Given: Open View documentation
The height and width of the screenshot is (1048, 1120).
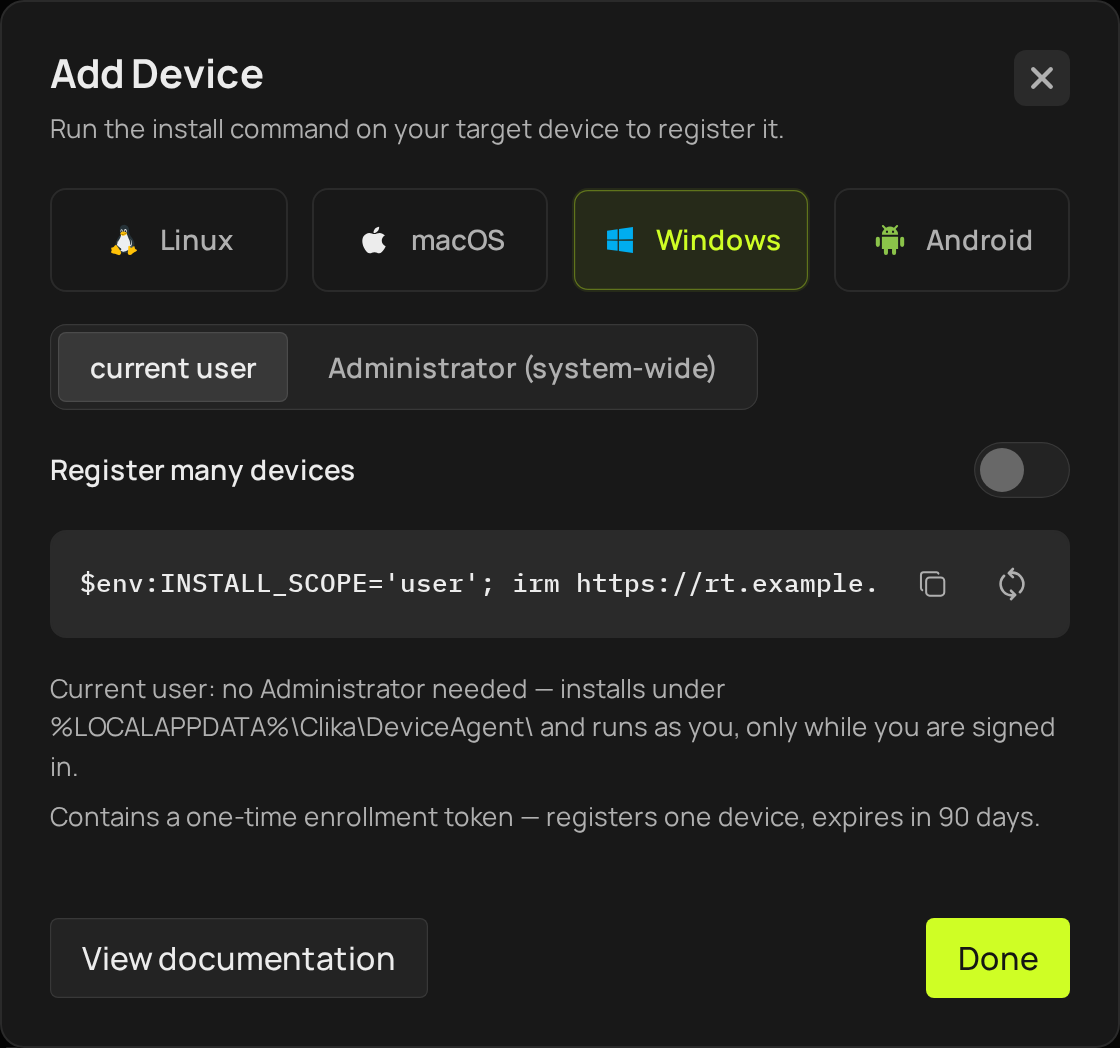Looking at the screenshot, I should tap(239, 958).
